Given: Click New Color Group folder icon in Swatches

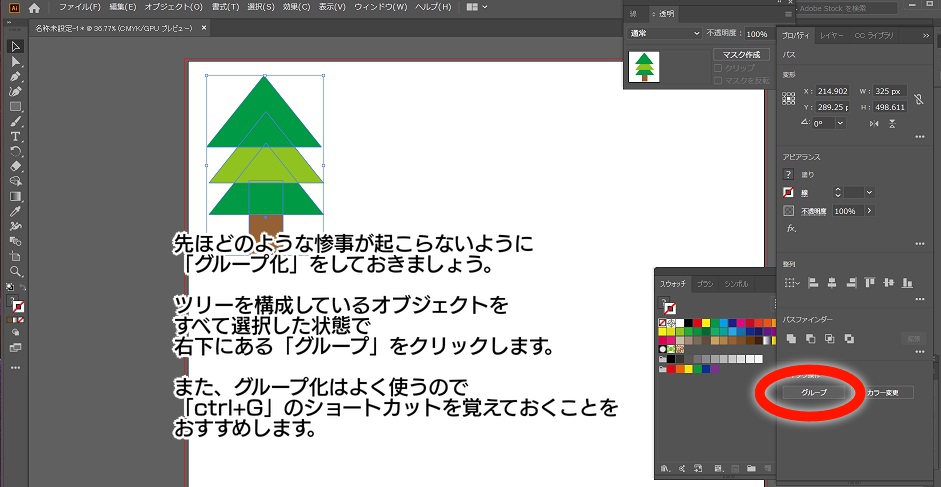Looking at the screenshot, I should click(751, 468).
